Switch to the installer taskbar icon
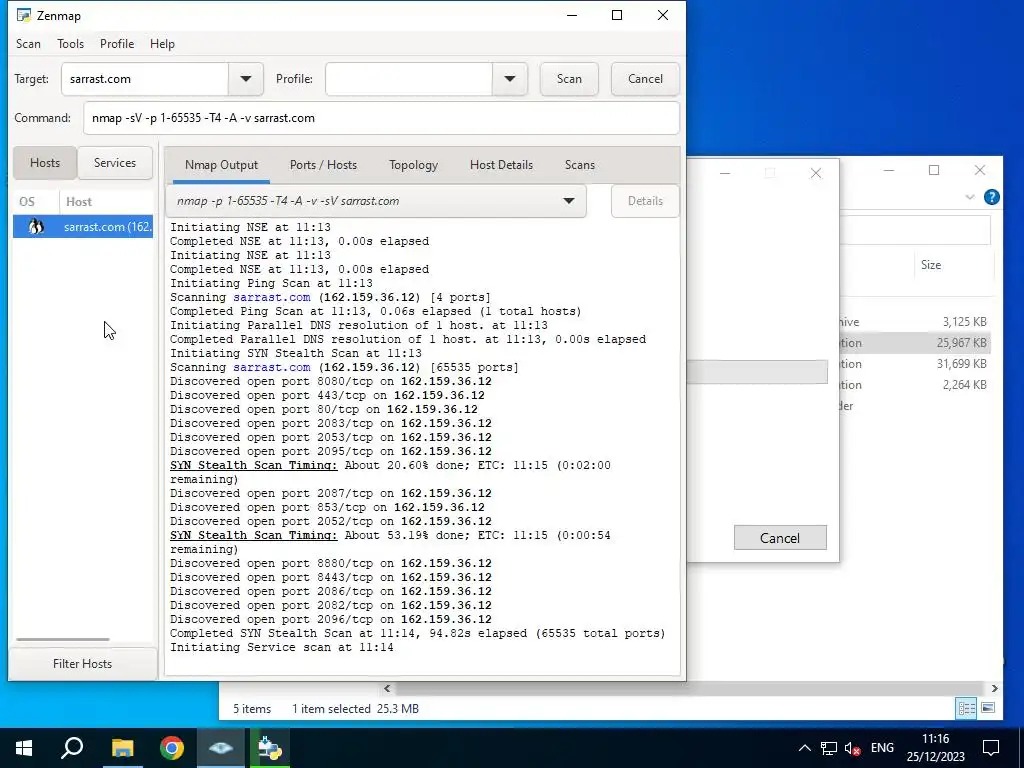Viewport: 1024px width, 768px height. click(270, 748)
